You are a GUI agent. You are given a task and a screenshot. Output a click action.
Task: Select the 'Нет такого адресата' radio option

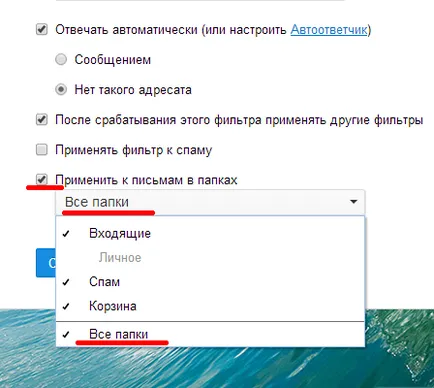pos(61,90)
